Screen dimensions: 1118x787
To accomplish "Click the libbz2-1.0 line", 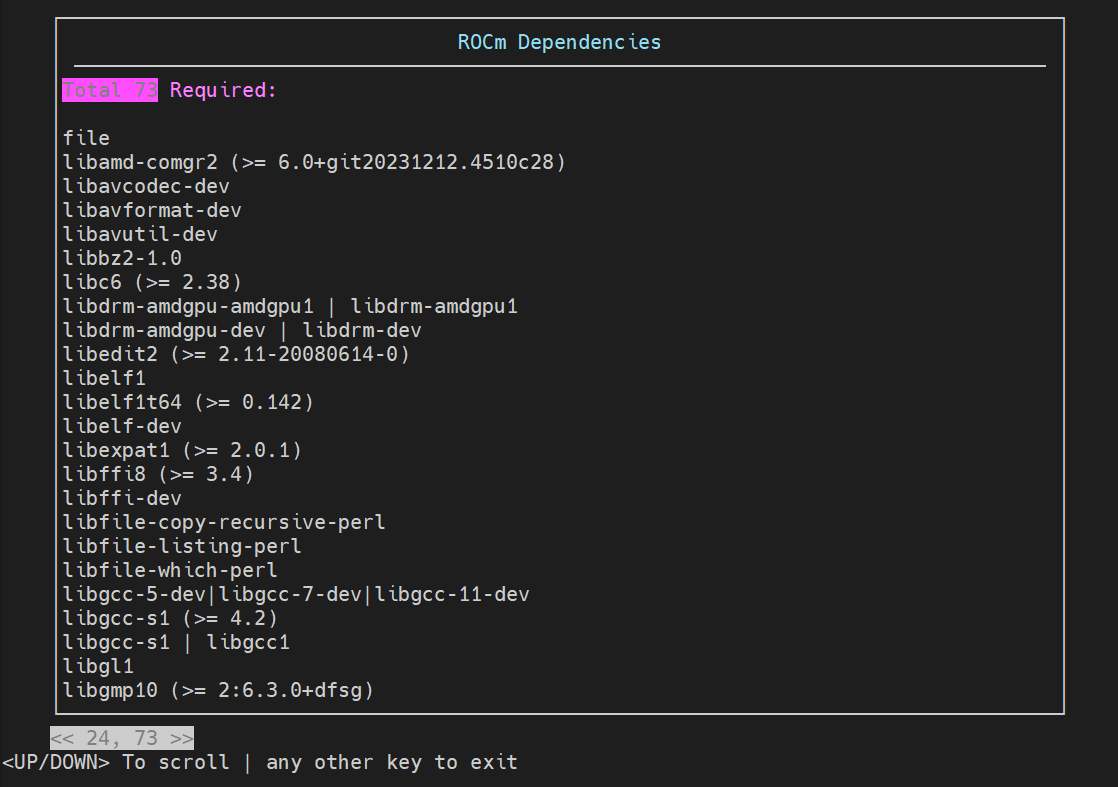I will (123, 258).
